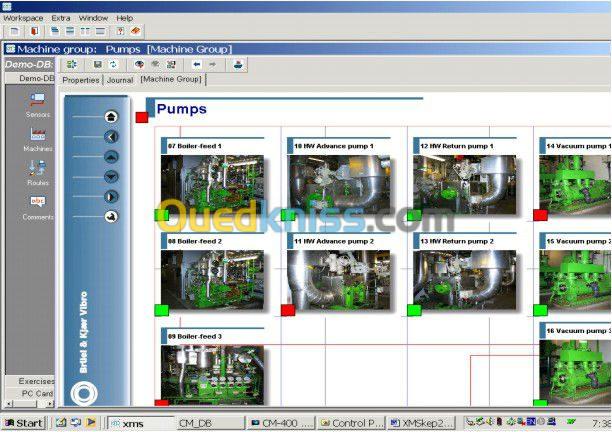Open the Workspace menu
This screenshot has width=612, height=432.
click(23, 18)
